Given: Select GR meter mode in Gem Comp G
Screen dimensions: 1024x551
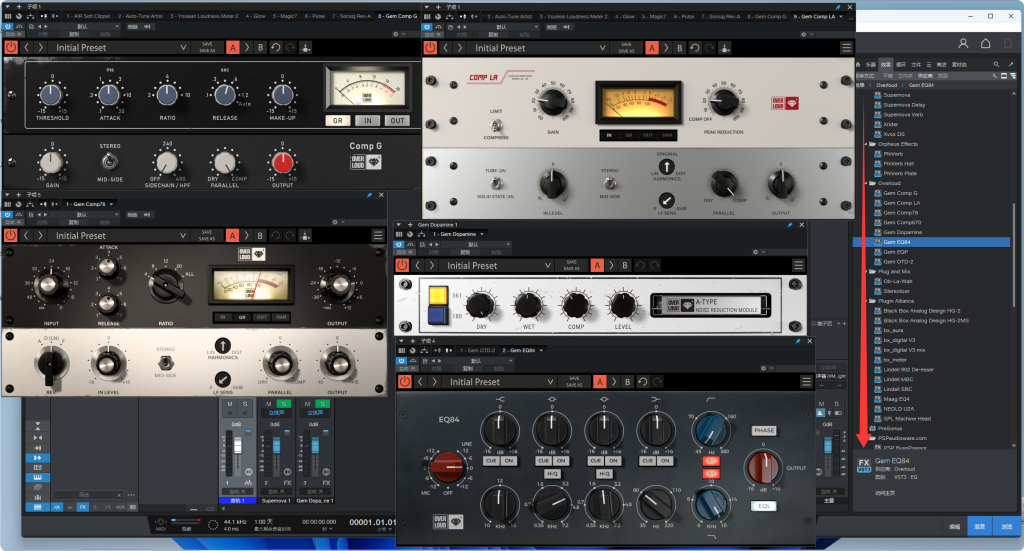Looking at the screenshot, I should (338, 121).
